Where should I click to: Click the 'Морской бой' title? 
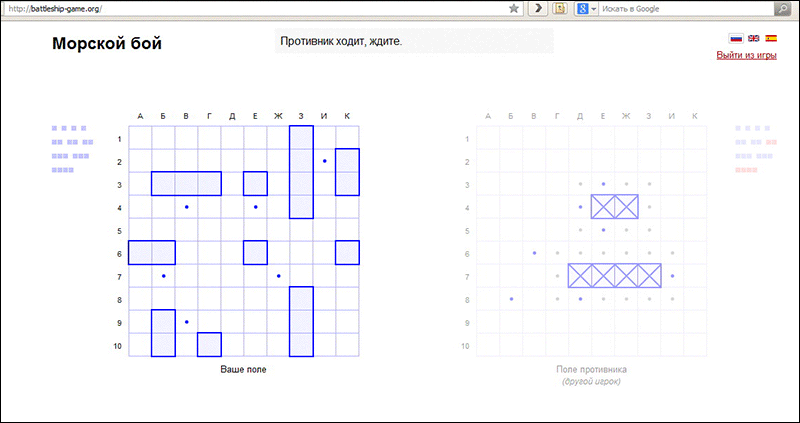point(107,43)
